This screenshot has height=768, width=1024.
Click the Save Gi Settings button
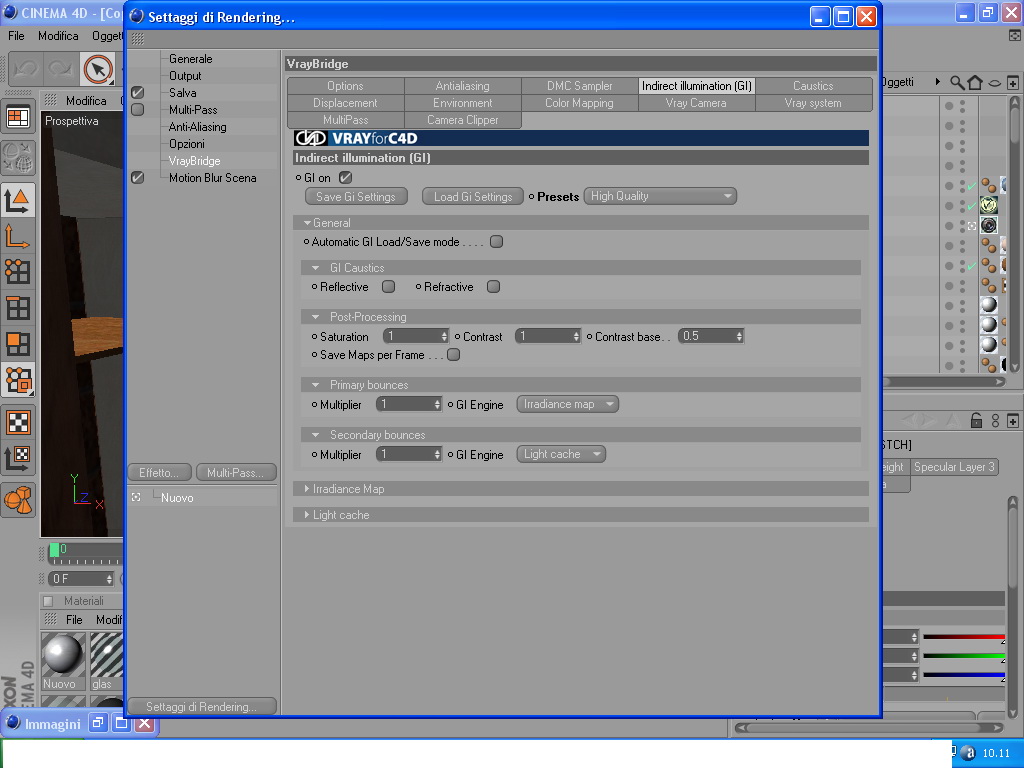pos(356,197)
